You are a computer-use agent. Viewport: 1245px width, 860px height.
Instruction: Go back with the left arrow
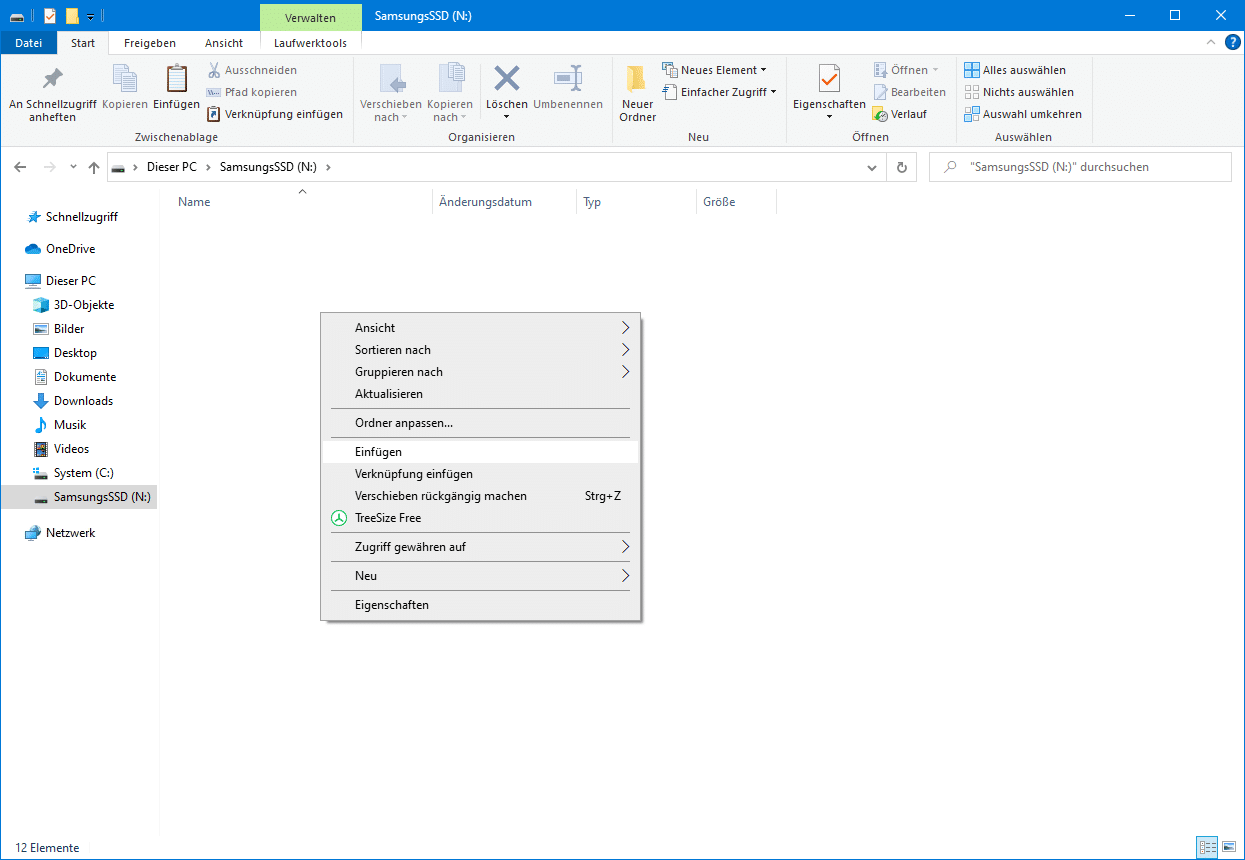coord(20,167)
